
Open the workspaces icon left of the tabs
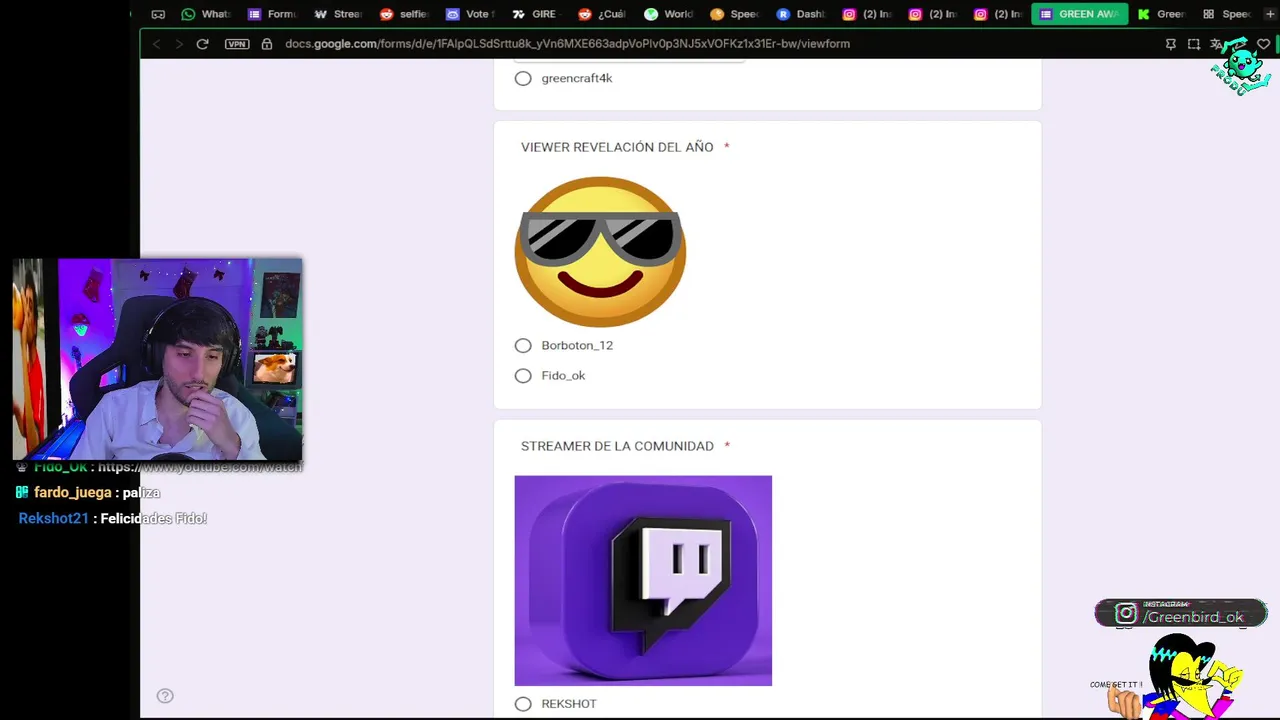click(x=158, y=14)
